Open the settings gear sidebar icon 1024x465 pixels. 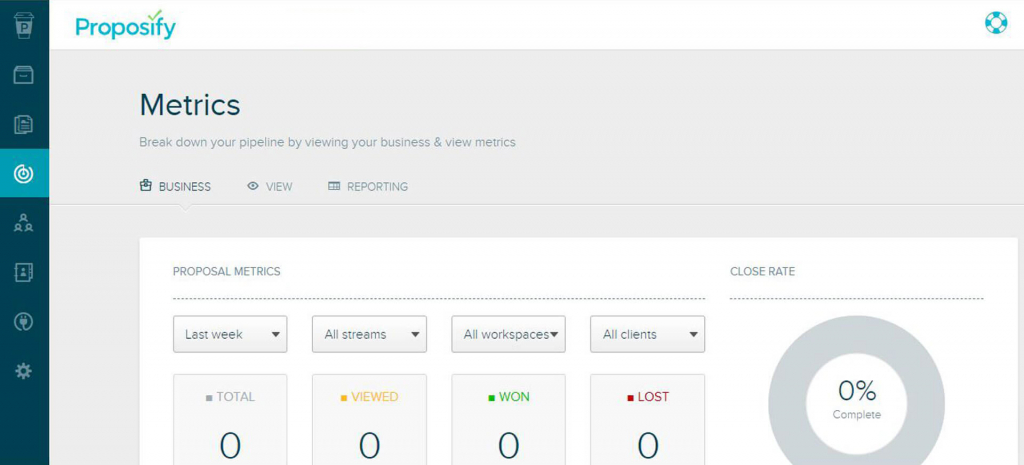click(x=24, y=371)
